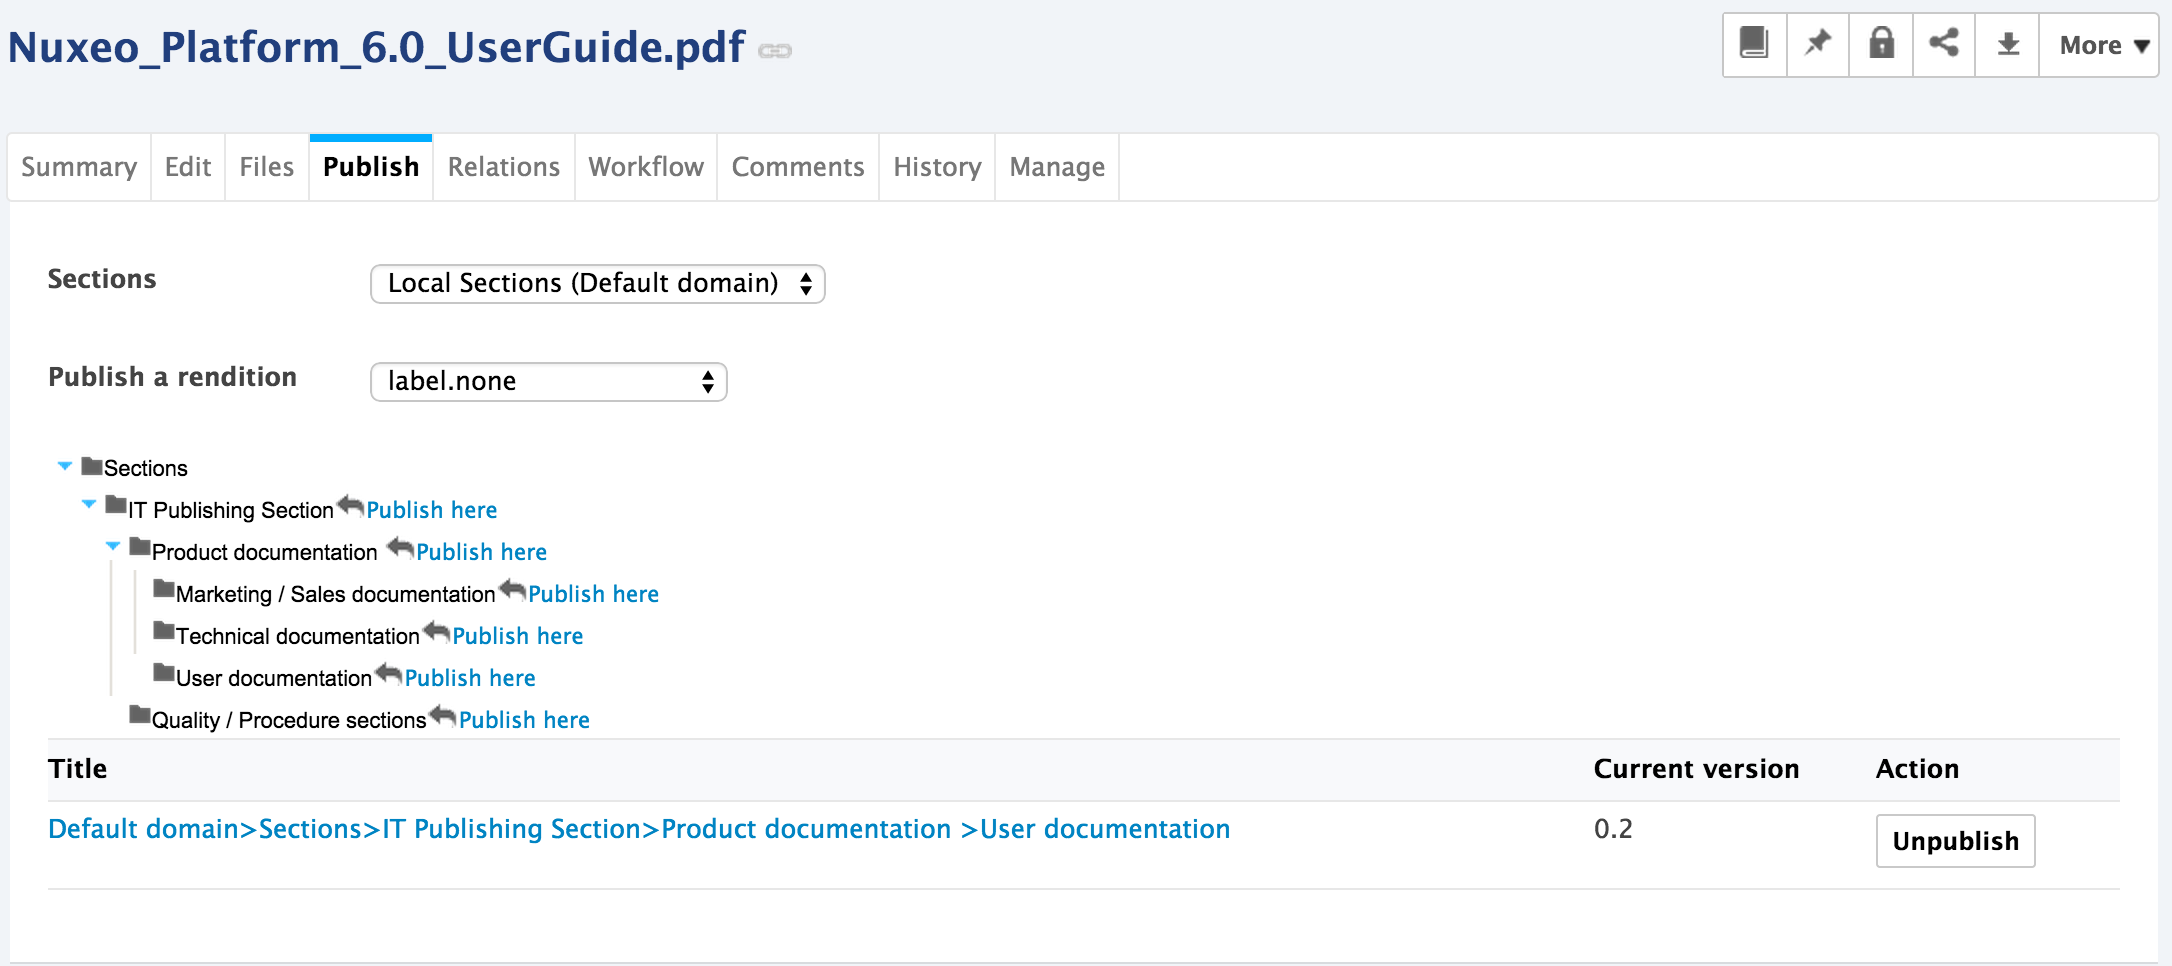The image size is (2172, 966).
Task: View the Comments tab
Action: (x=798, y=167)
